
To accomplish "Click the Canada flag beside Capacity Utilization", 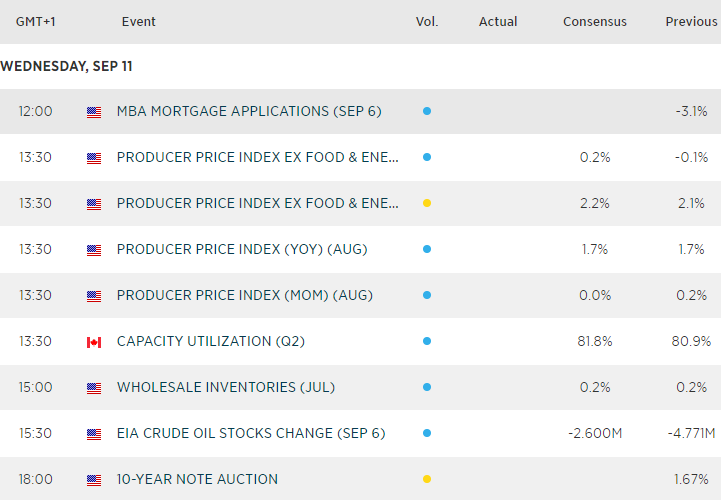I will point(94,342).
